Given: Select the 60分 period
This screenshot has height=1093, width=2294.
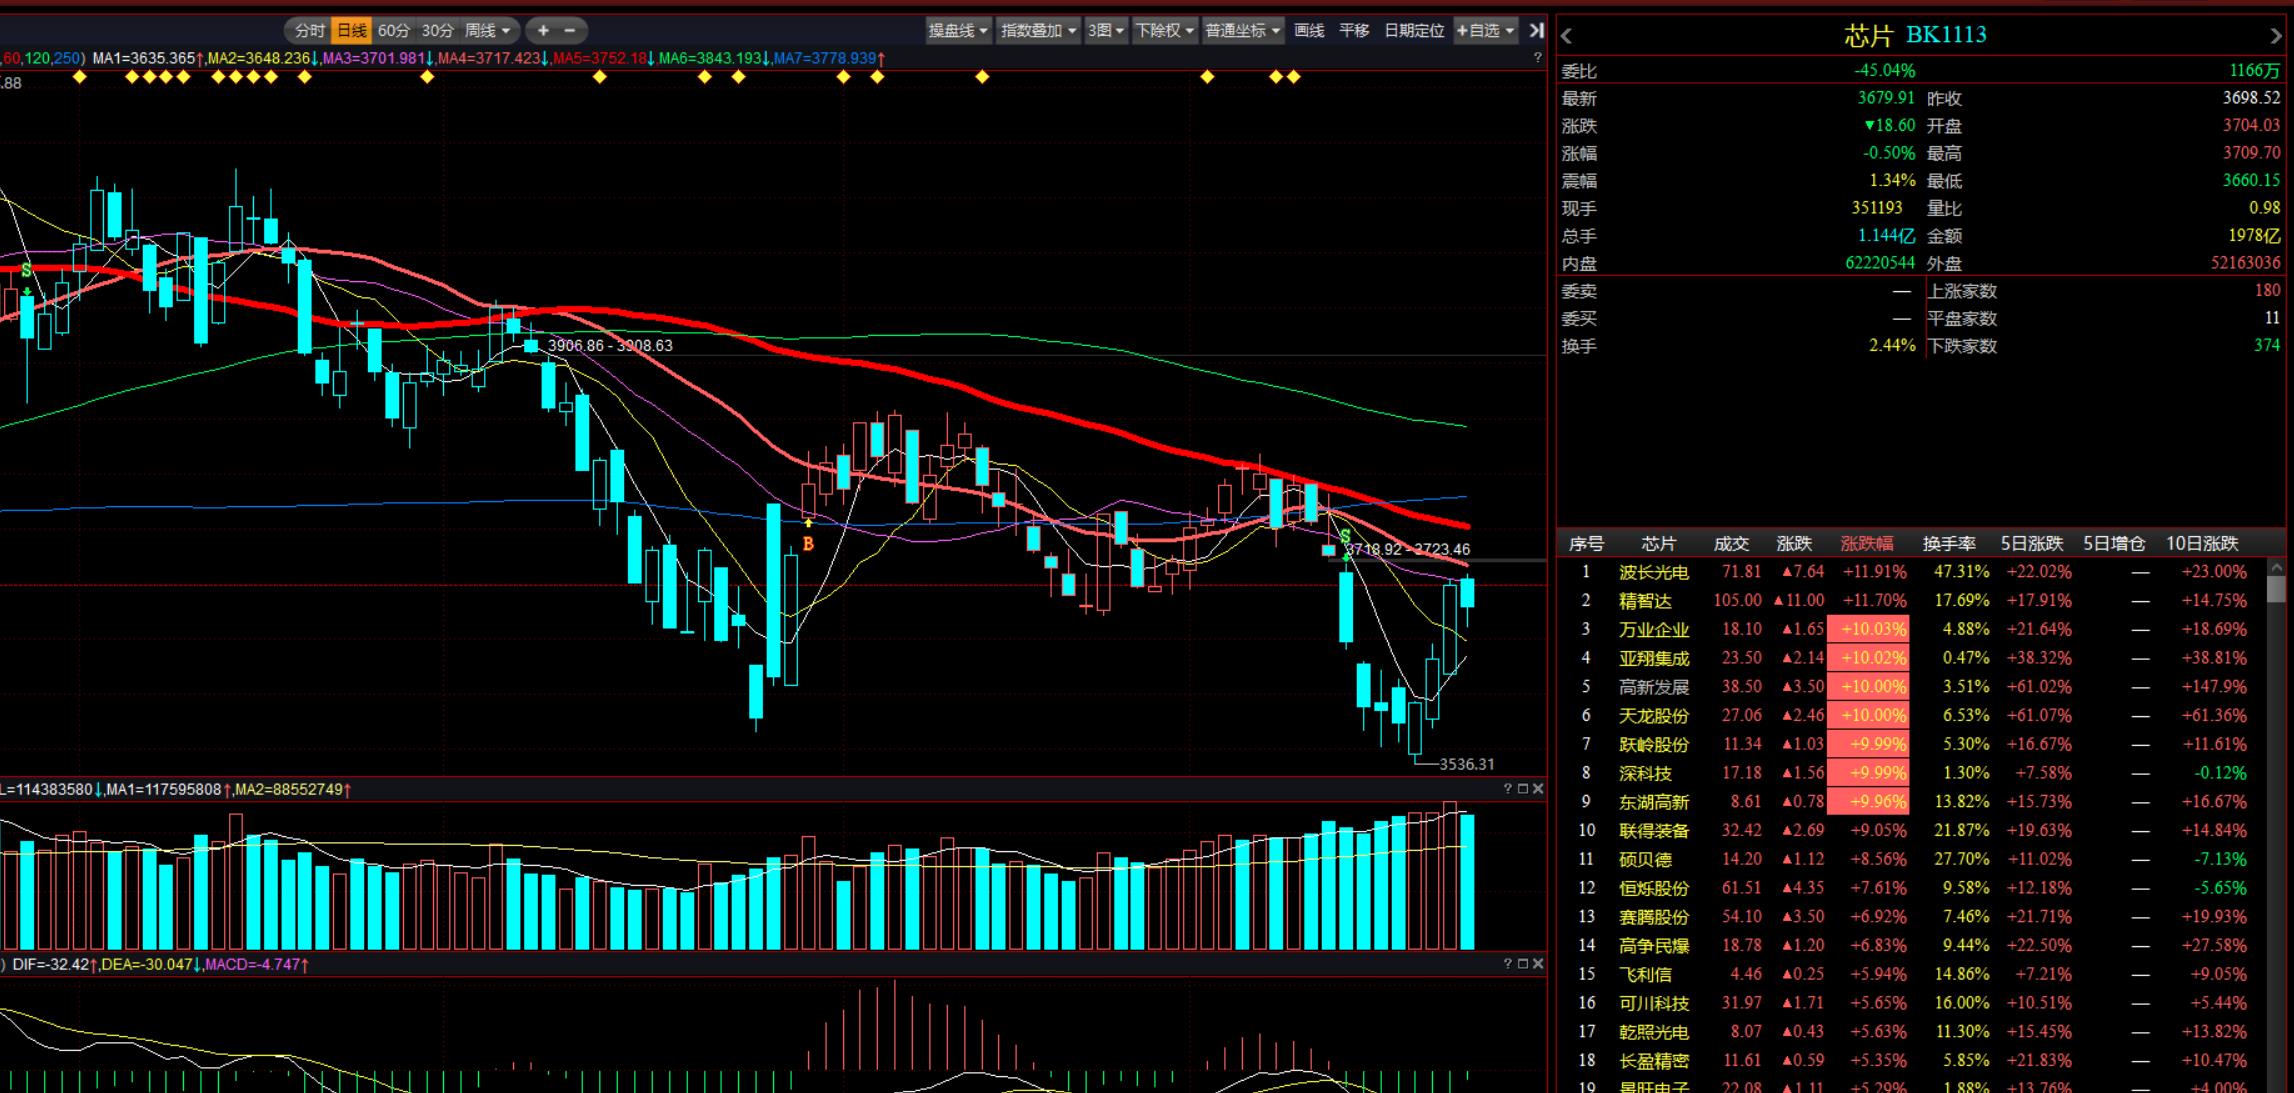Looking at the screenshot, I should pyautogui.click(x=394, y=31).
